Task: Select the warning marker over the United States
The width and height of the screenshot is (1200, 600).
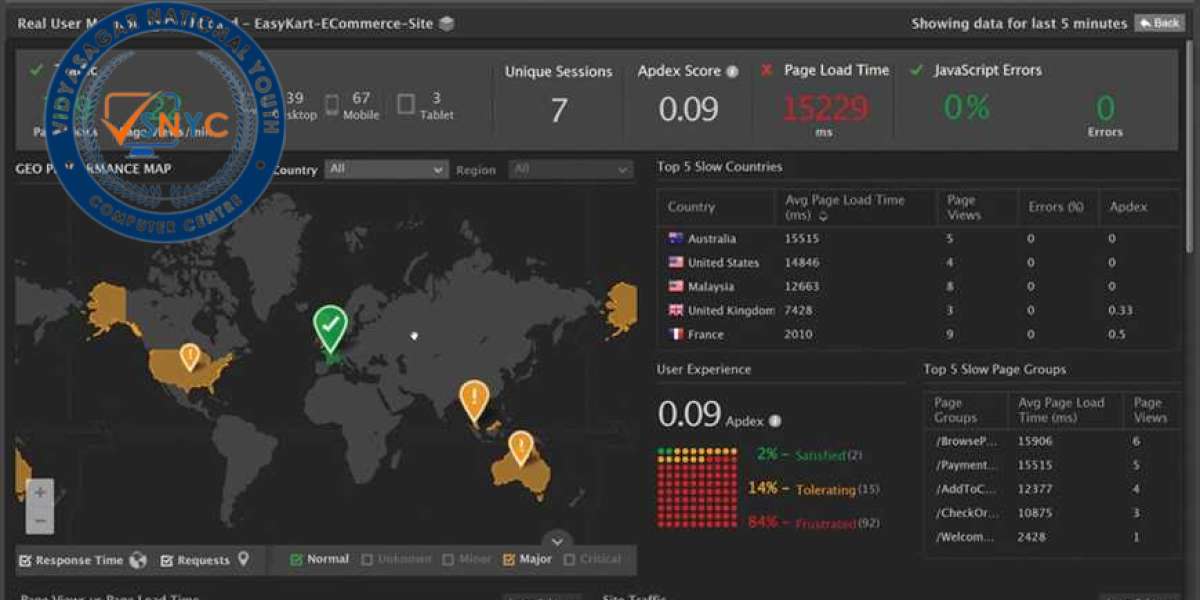Action: (189, 356)
